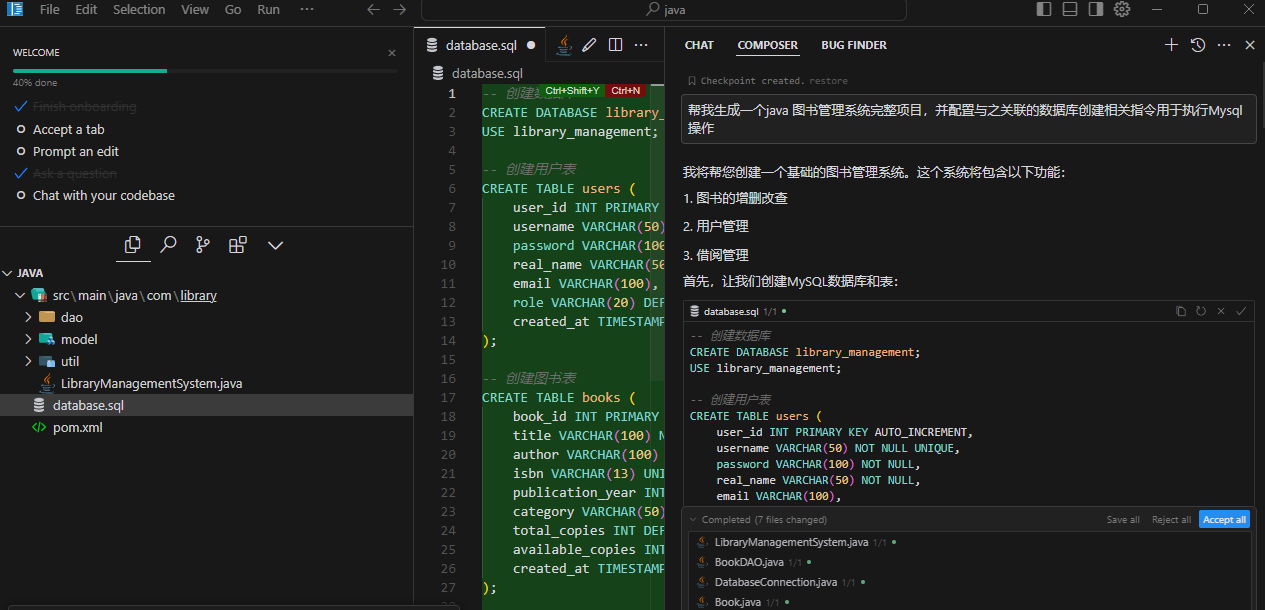
Task: Show composer history with the clock icon
Action: pos(1198,45)
